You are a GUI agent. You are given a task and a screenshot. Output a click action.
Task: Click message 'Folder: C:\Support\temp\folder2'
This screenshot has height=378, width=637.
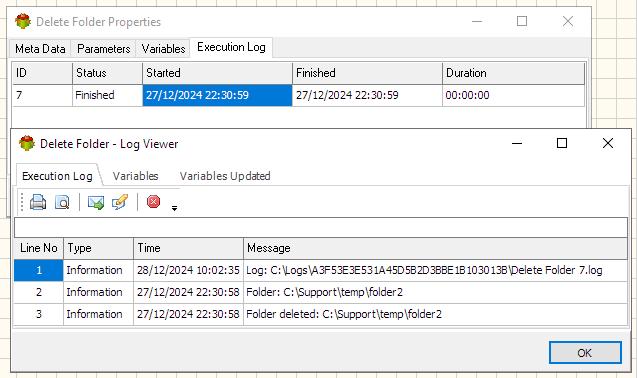coord(436,292)
